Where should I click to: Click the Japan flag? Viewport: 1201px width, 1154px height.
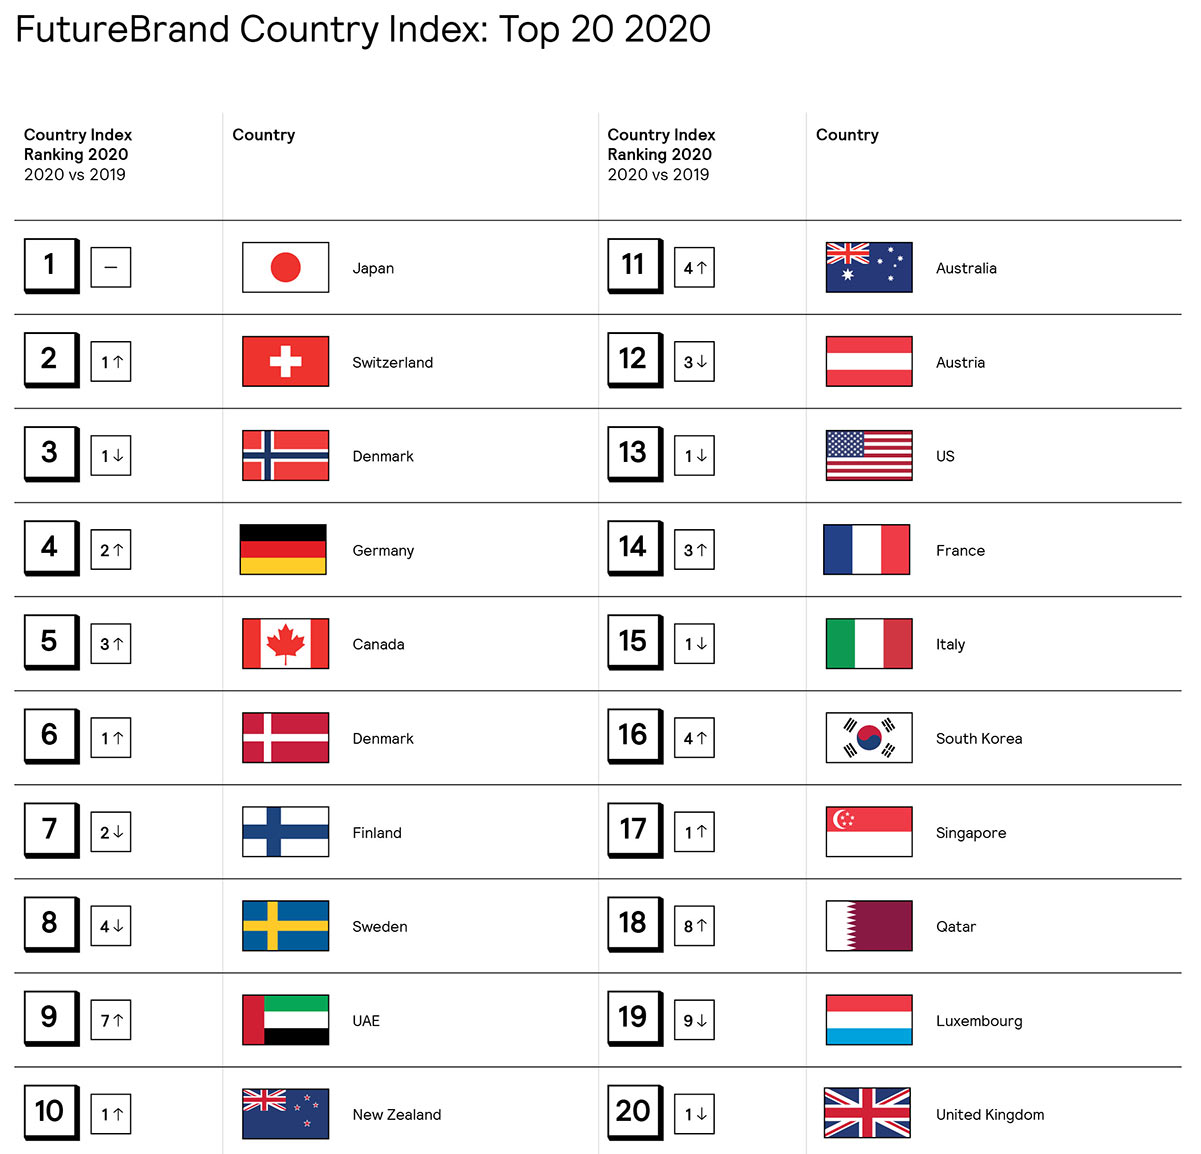coord(285,267)
